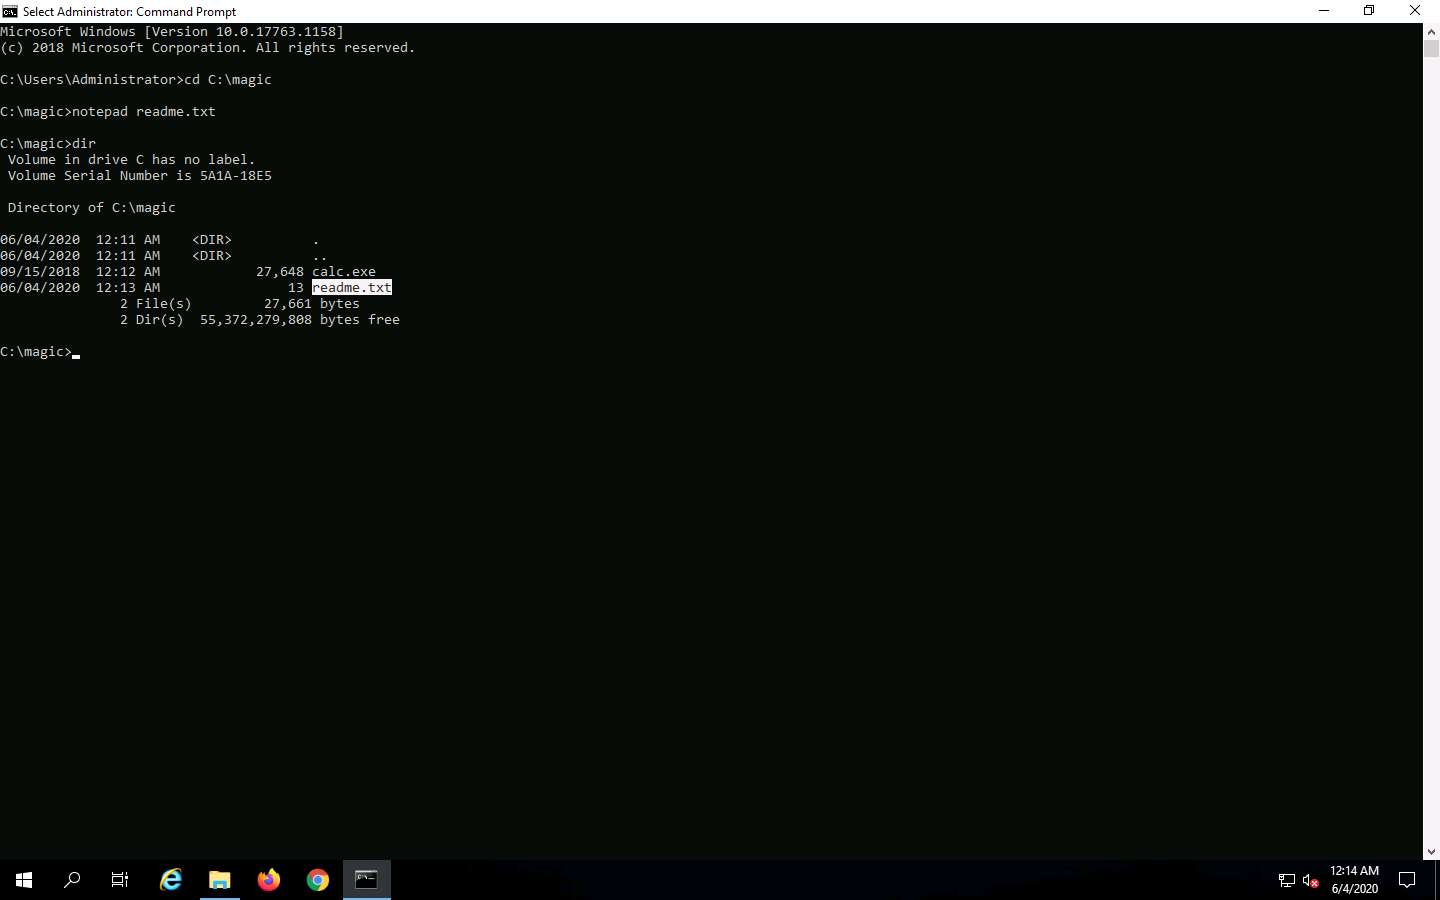1440x900 pixels.
Task: Restore down the Command Prompt window
Action: 1369,11
